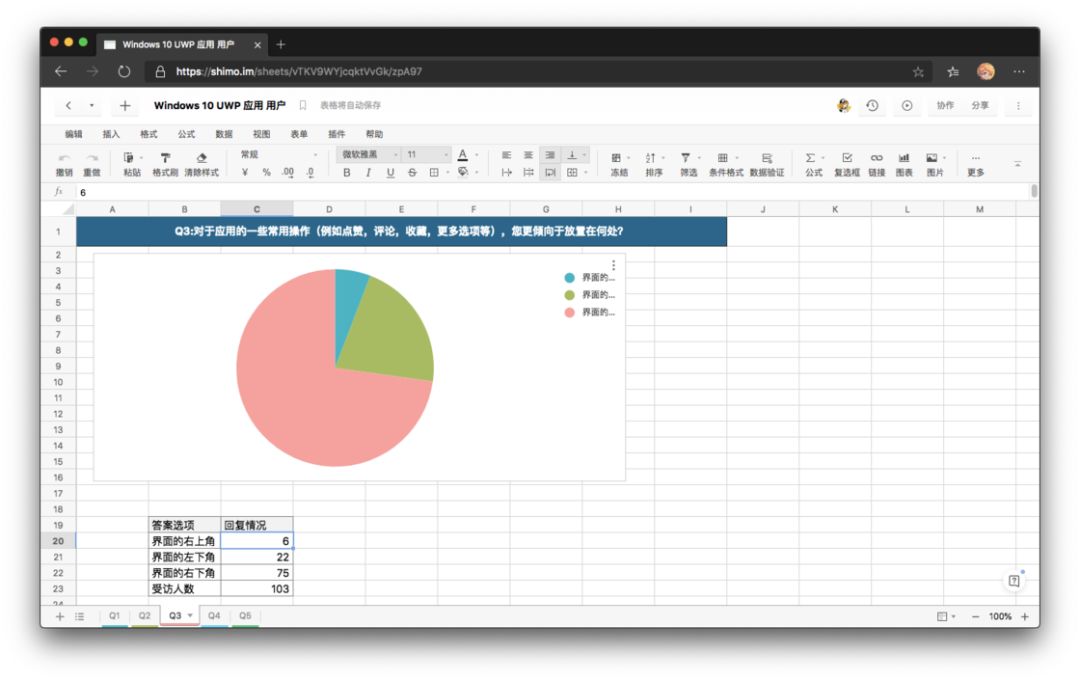Click the merge cells icon
Image resolution: width=1080 pixels, height=681 pixels.
(x=572, y=173)
